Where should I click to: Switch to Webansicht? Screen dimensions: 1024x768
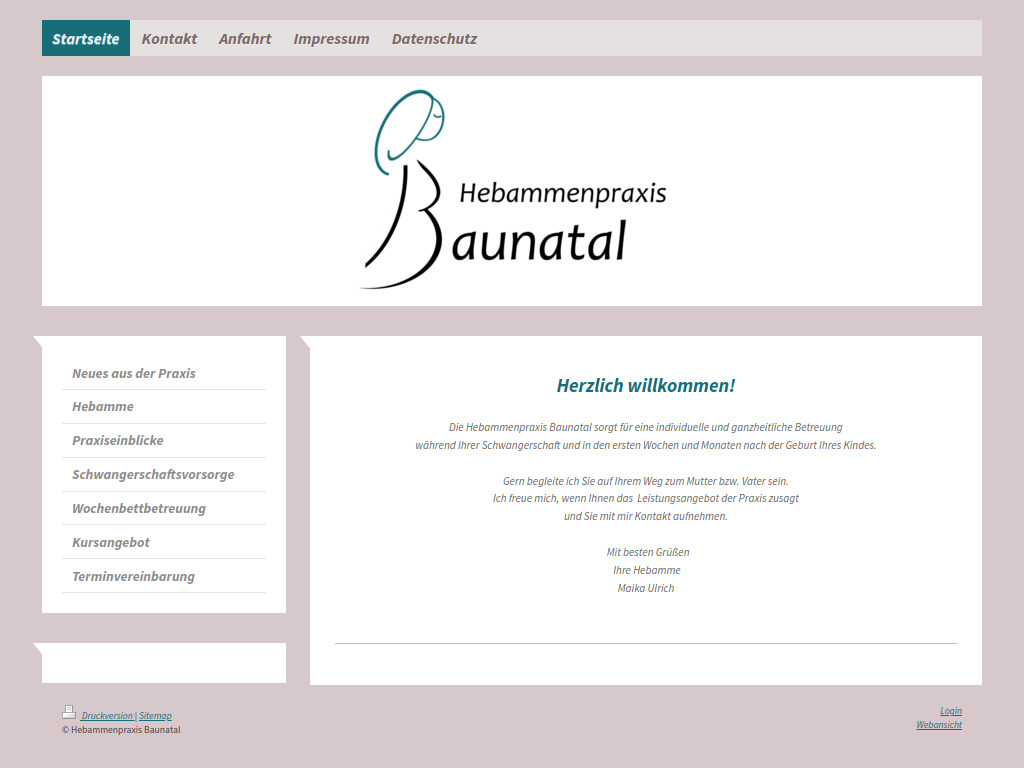[939, 724]
